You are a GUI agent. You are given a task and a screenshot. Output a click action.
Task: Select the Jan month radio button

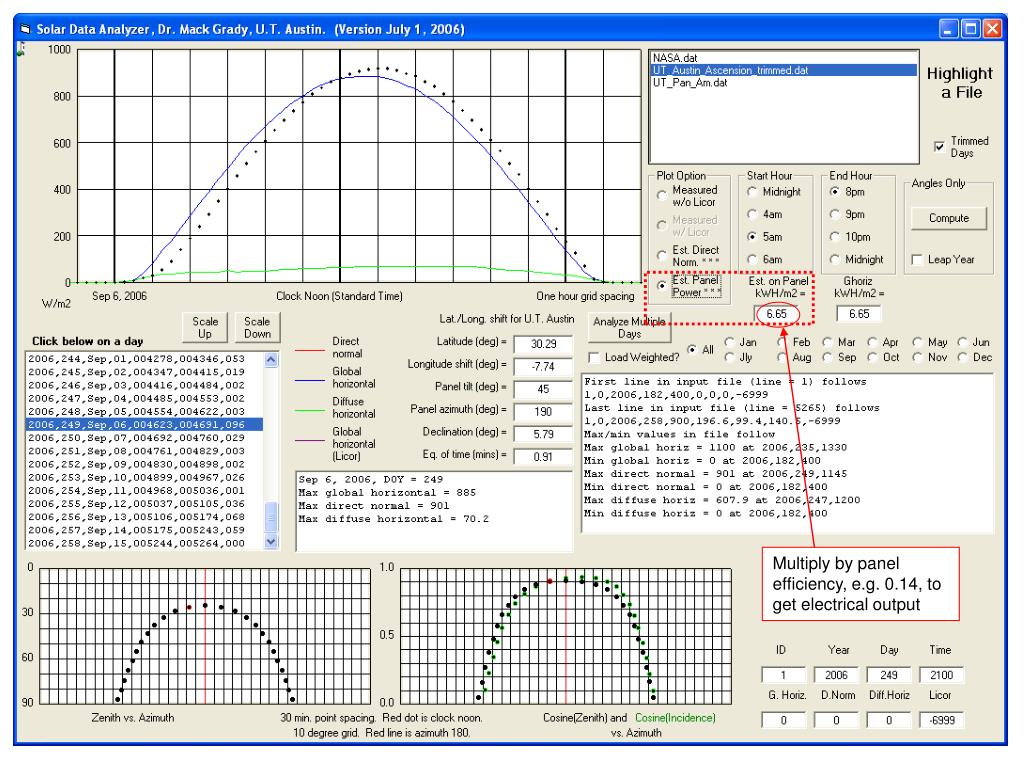(x=729, y=342)
